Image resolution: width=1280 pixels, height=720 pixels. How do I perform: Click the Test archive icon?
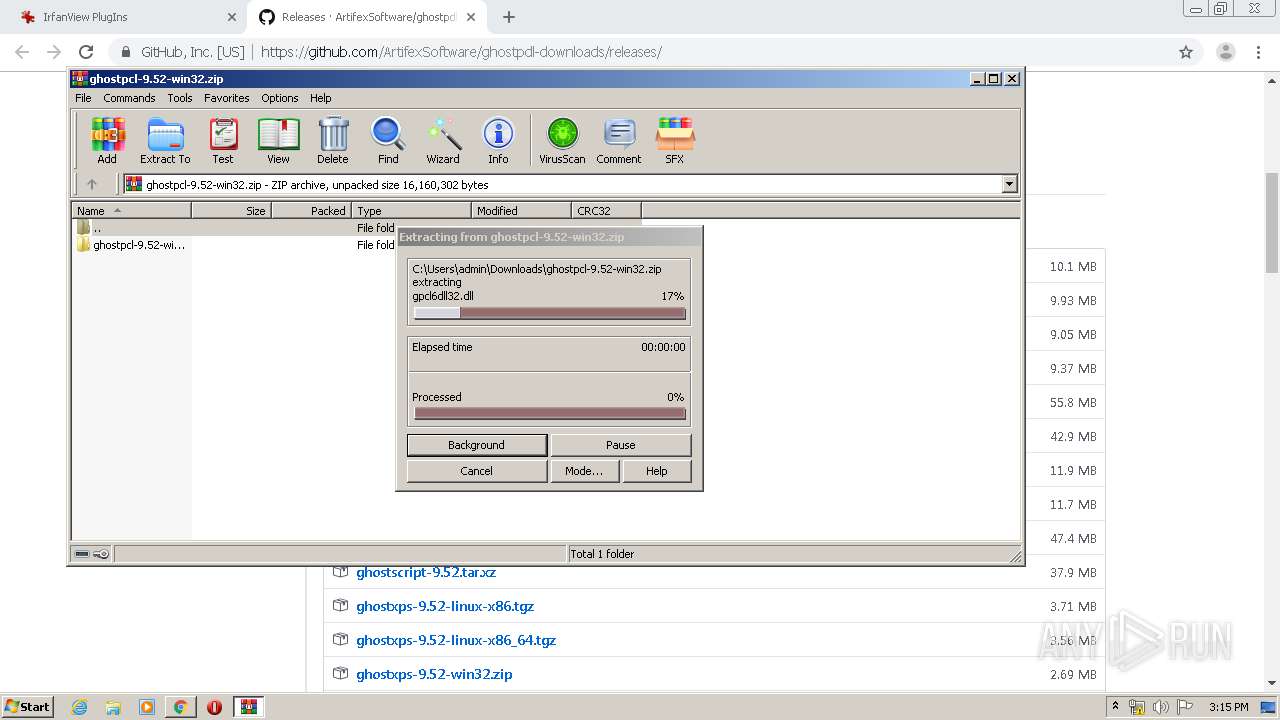pos(223,140)
